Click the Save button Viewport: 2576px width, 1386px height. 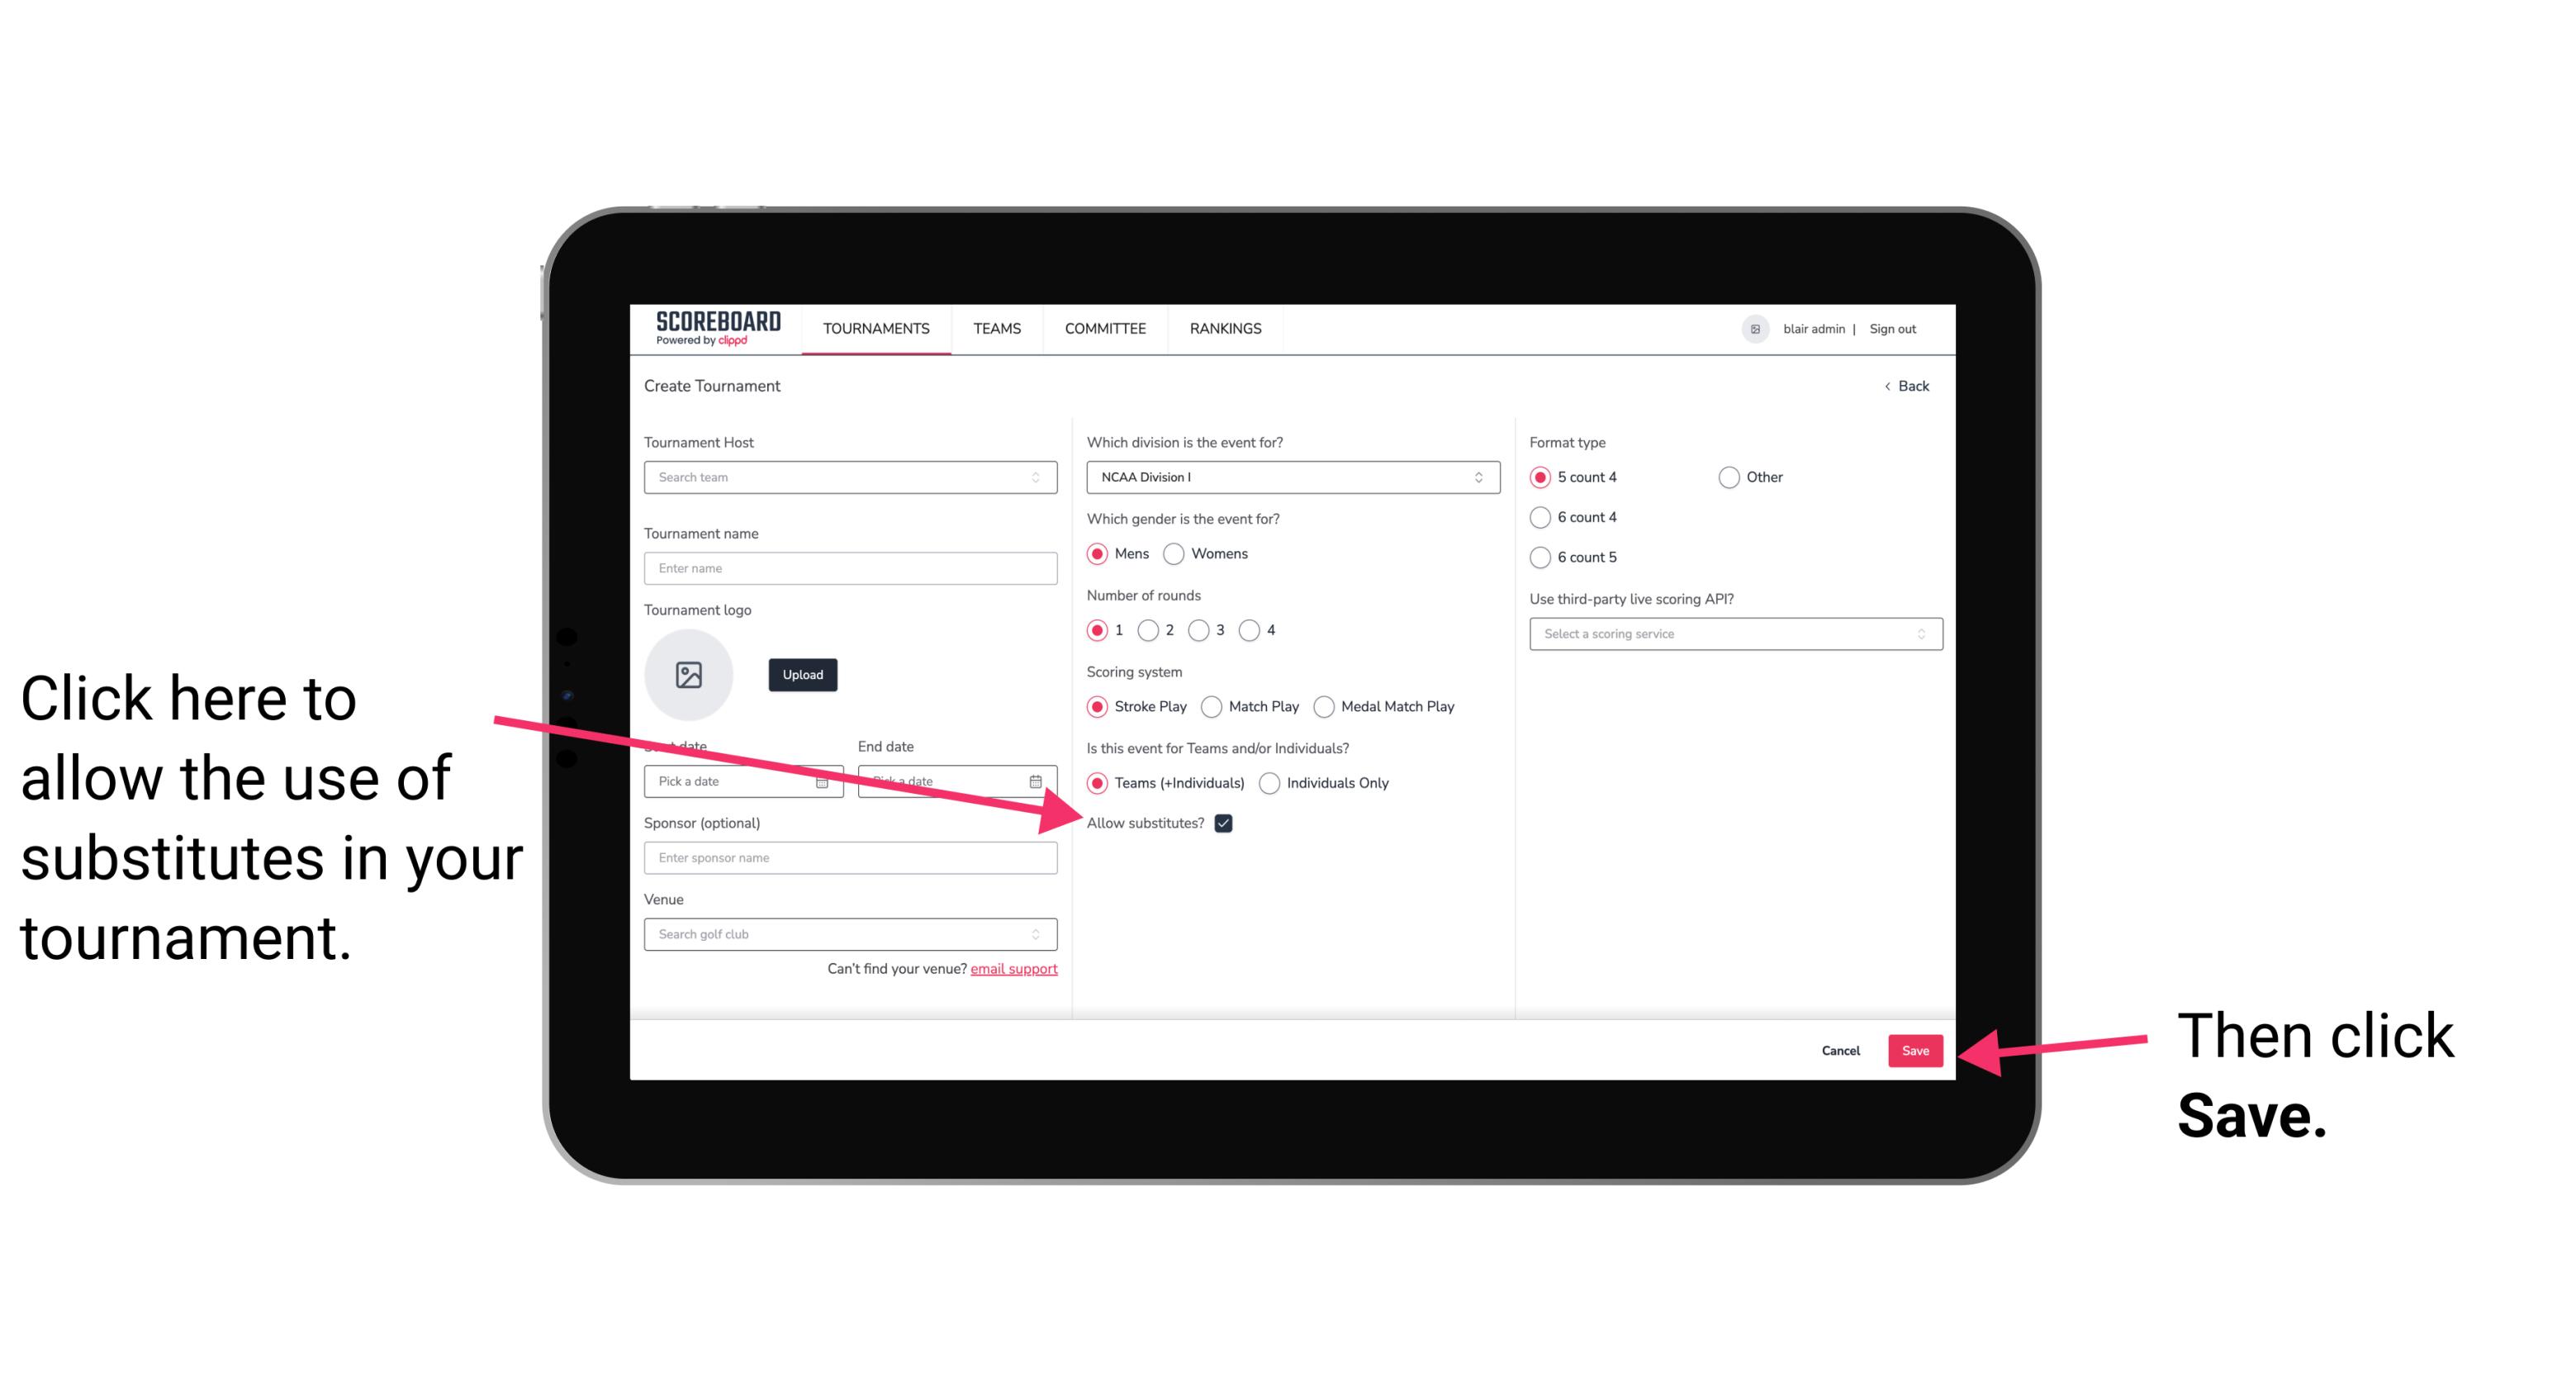click(1916, 1048)
